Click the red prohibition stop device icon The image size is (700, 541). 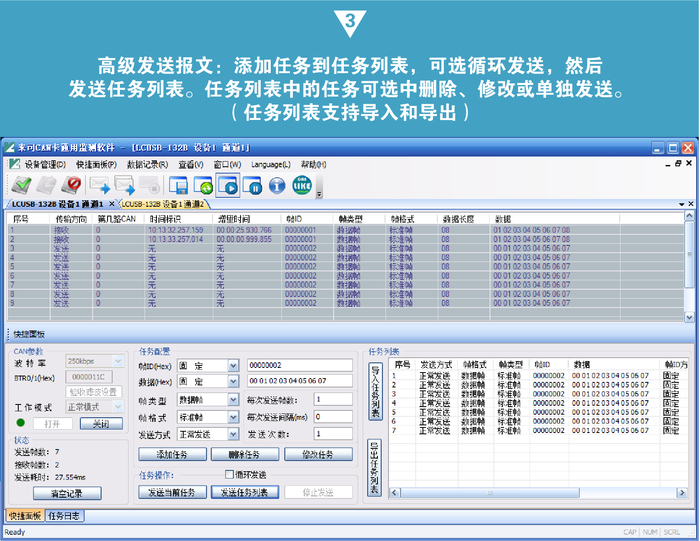71,185
